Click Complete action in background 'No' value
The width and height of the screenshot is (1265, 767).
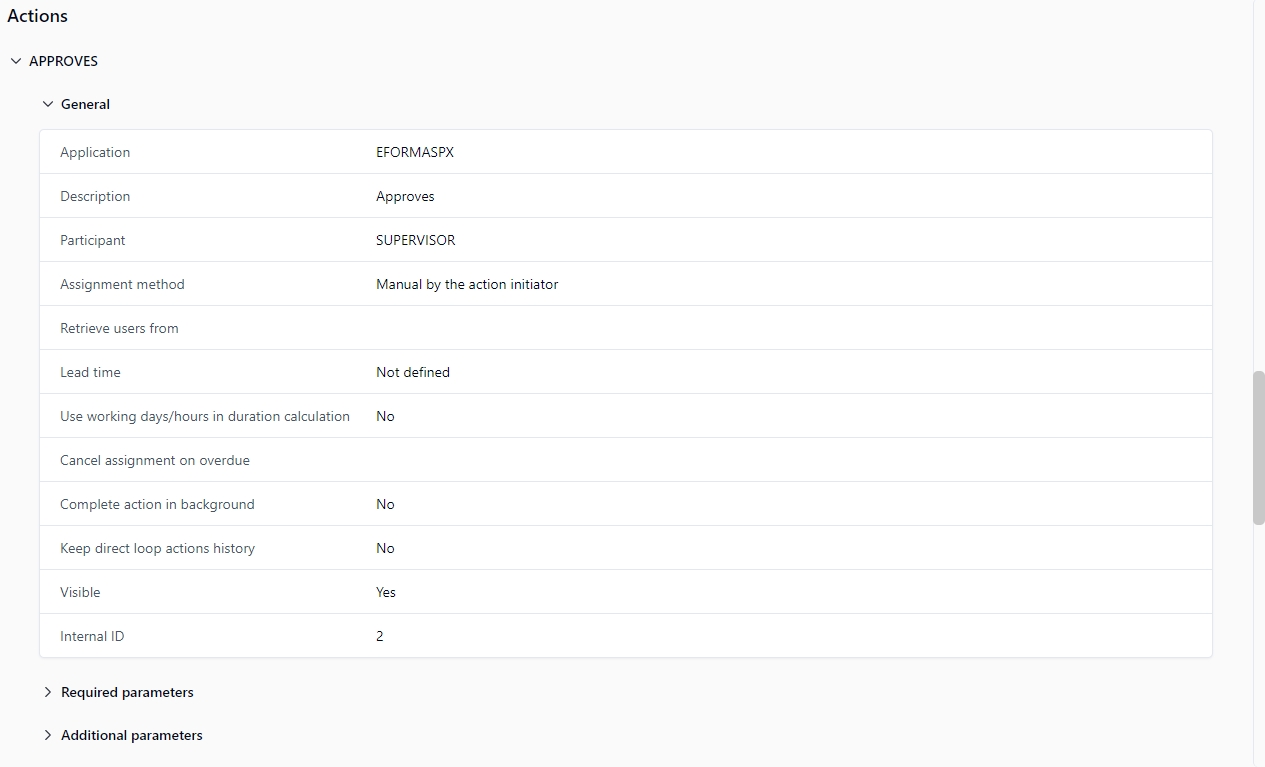385,504
